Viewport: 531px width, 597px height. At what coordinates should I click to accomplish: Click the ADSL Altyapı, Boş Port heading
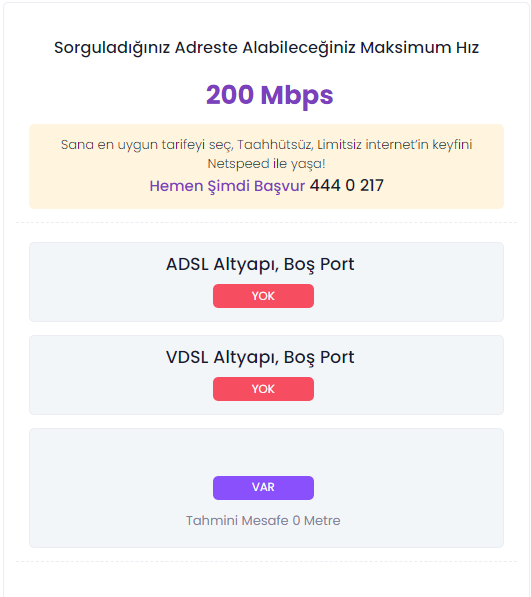tap(260, 264)
